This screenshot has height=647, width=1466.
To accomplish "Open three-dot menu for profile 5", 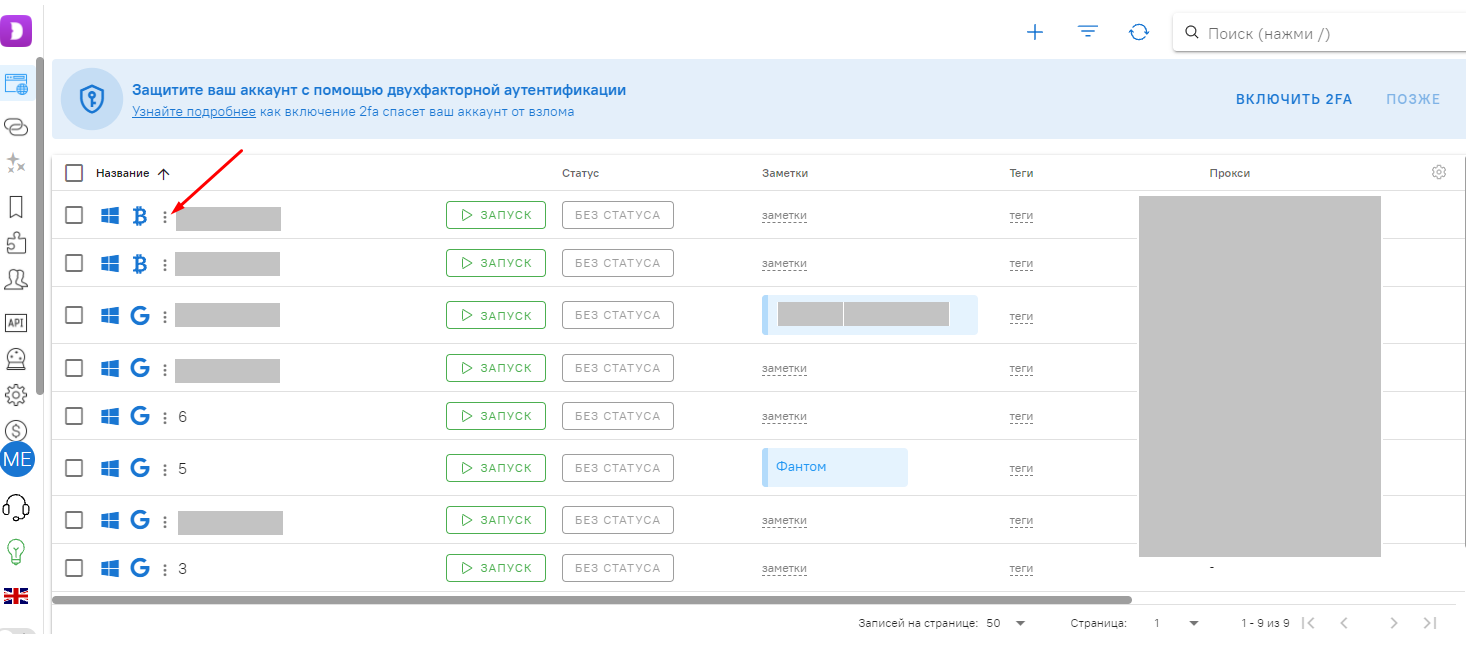I will [165, 469].
